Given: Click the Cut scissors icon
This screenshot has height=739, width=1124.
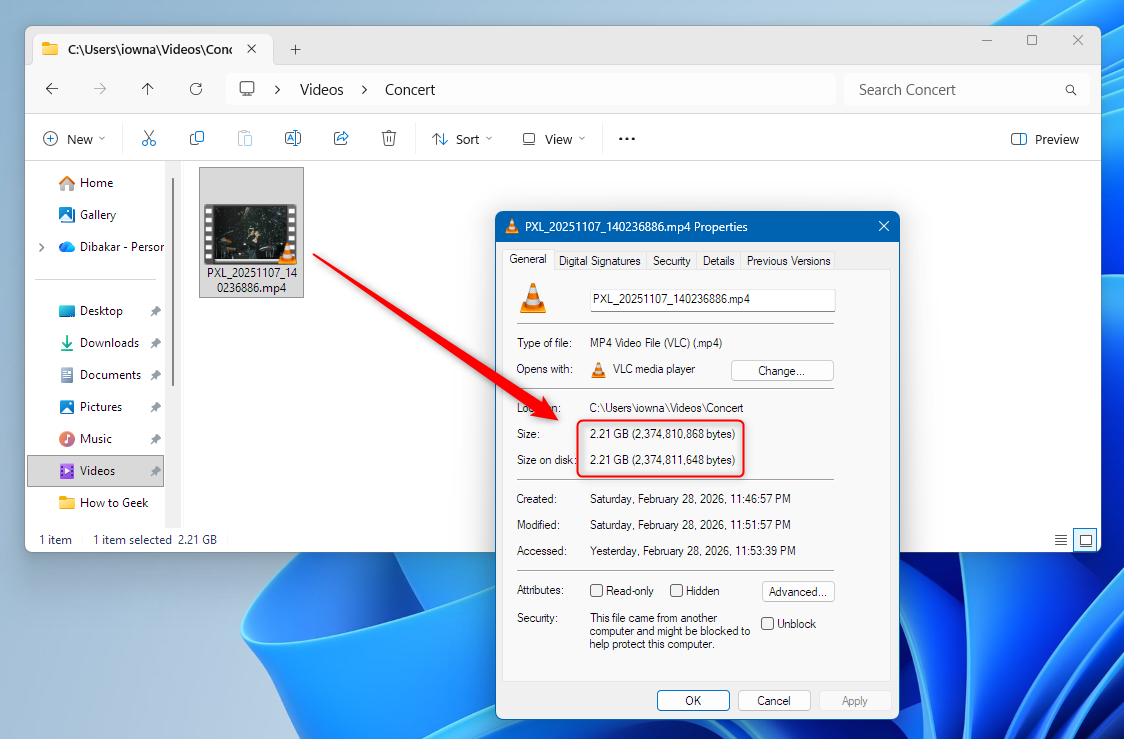Looking at the screenshot, I should pyautogui.click(x=148, y=138).
